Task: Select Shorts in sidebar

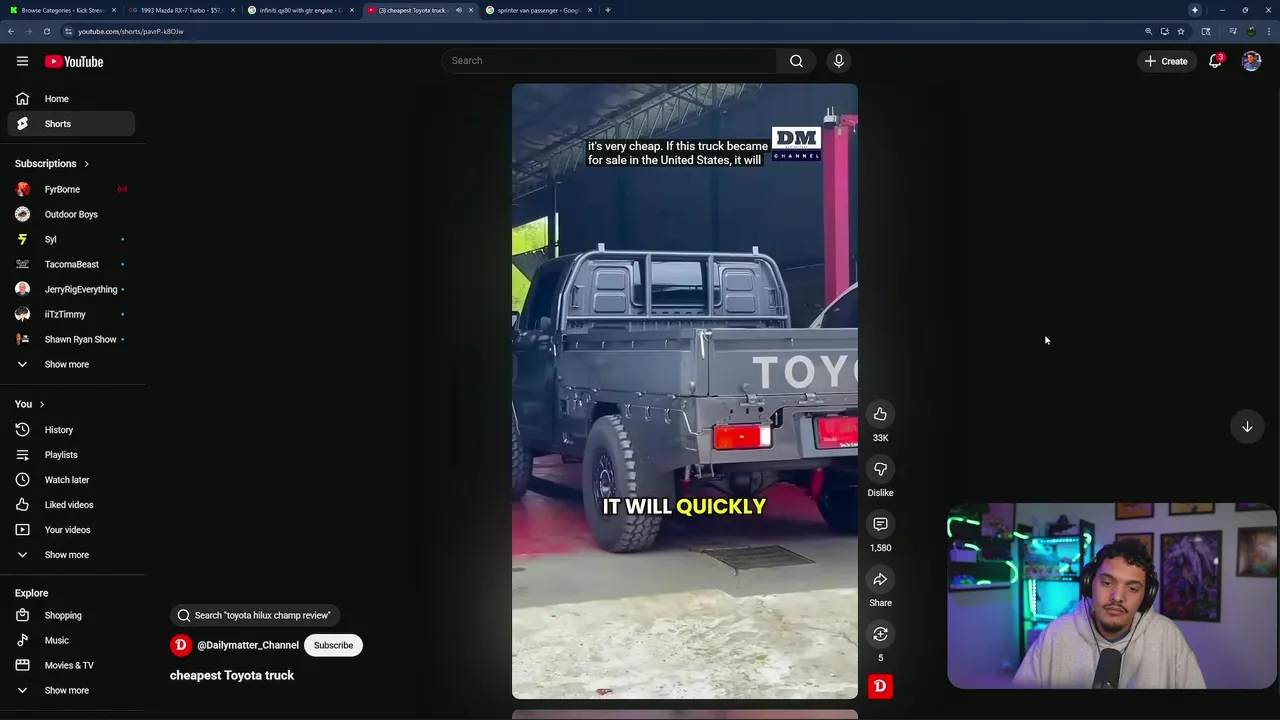Action: tap(71, 124)
